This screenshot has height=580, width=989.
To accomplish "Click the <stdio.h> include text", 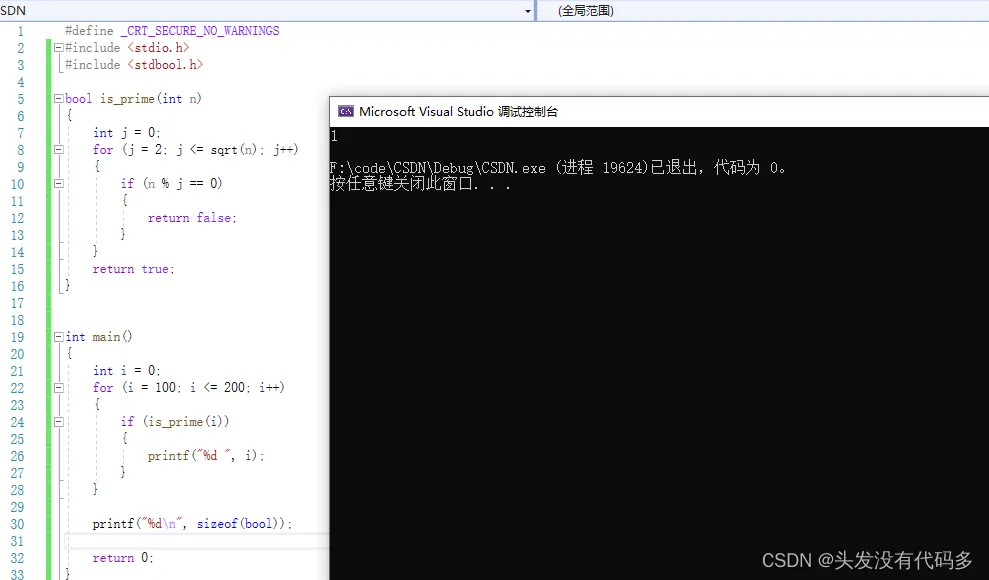I will tap(158, 48).
